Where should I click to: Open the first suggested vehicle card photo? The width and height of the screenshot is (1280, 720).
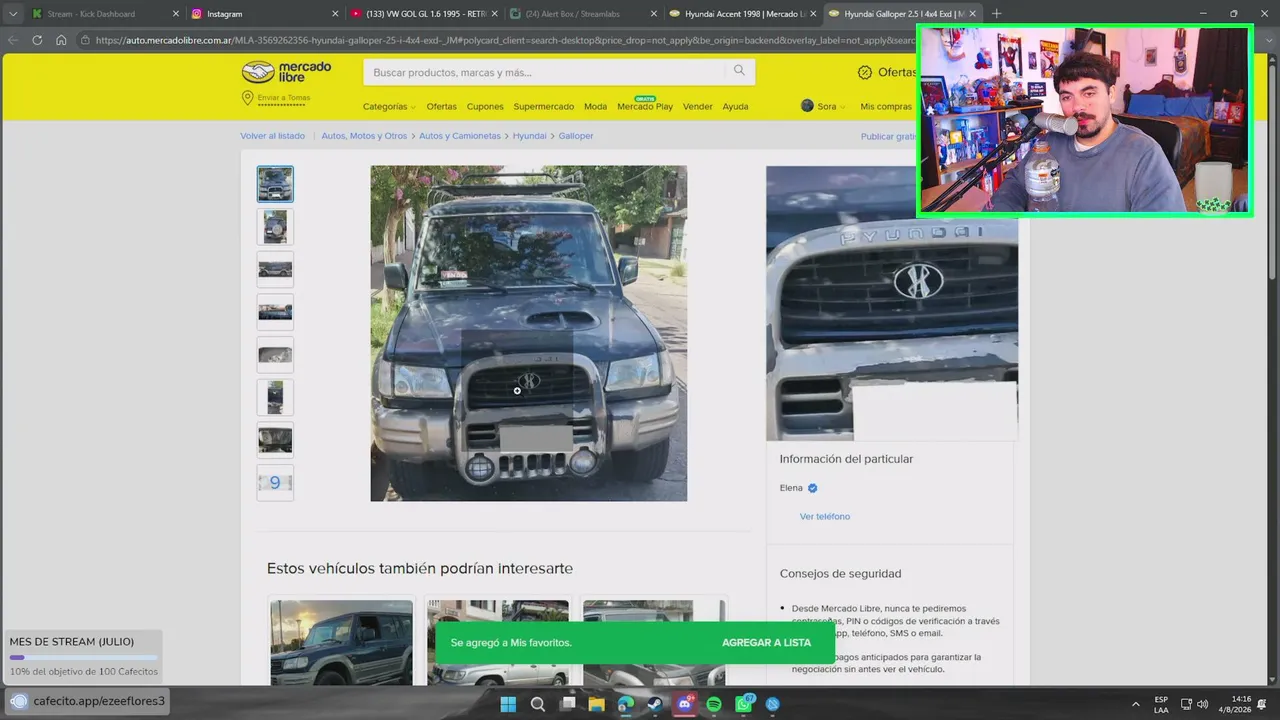[341, 642]
